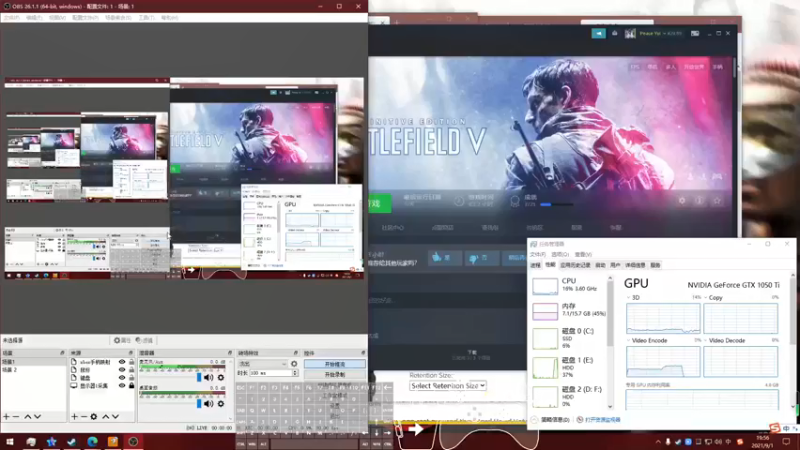Open 选项(O) menu in Task Manager
This screenshot has height=450, width=800.
[560, 254]
